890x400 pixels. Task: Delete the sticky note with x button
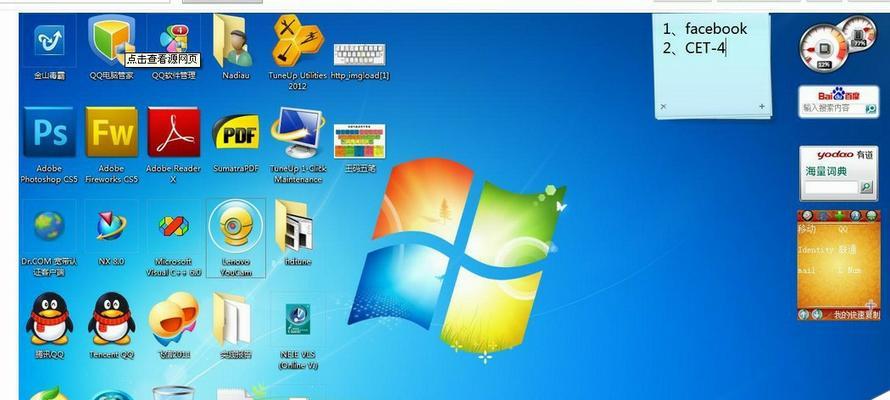[x=663, y=106]
